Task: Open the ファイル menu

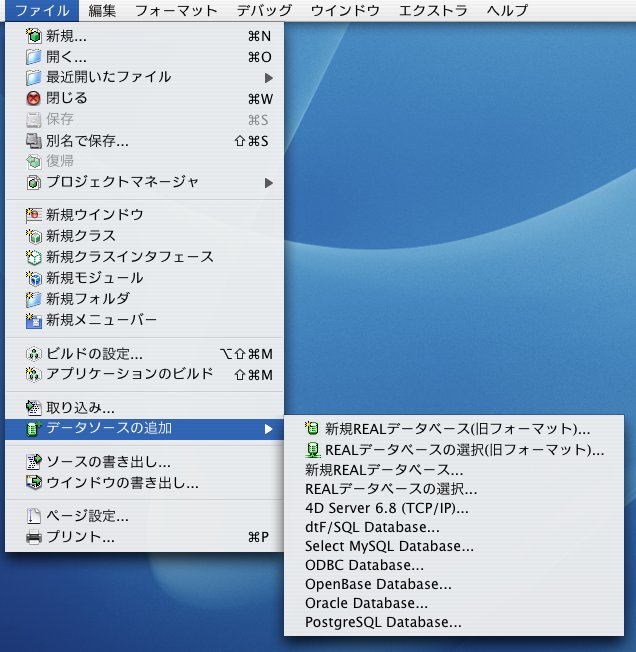Action: (x=42, y=10)
